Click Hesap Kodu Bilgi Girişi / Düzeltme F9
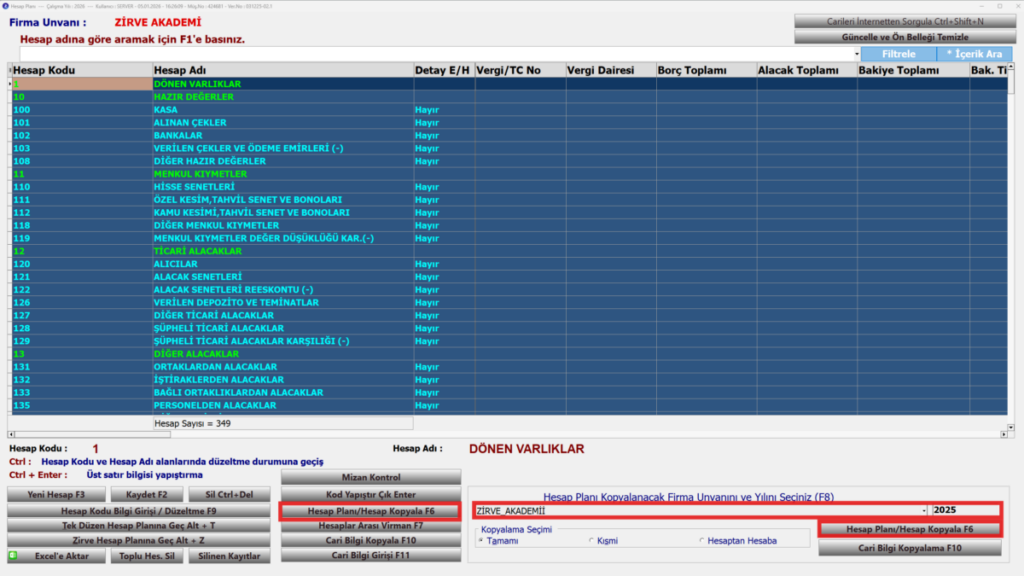 (x=138, y=511)
